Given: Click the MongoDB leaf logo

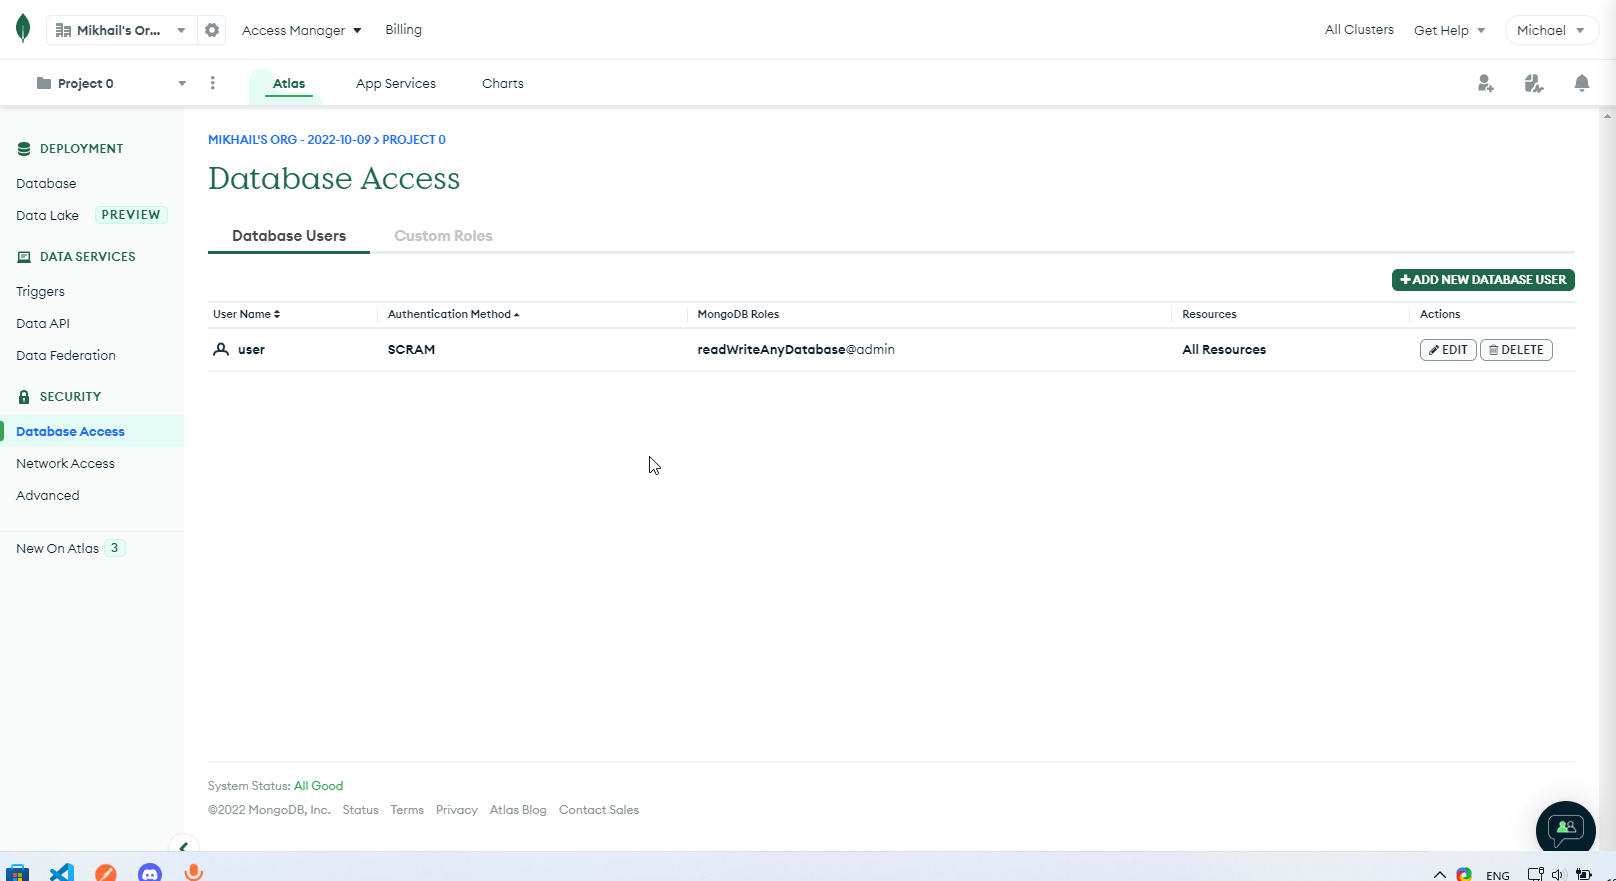Looking at the screenshot, I should 23,29.
